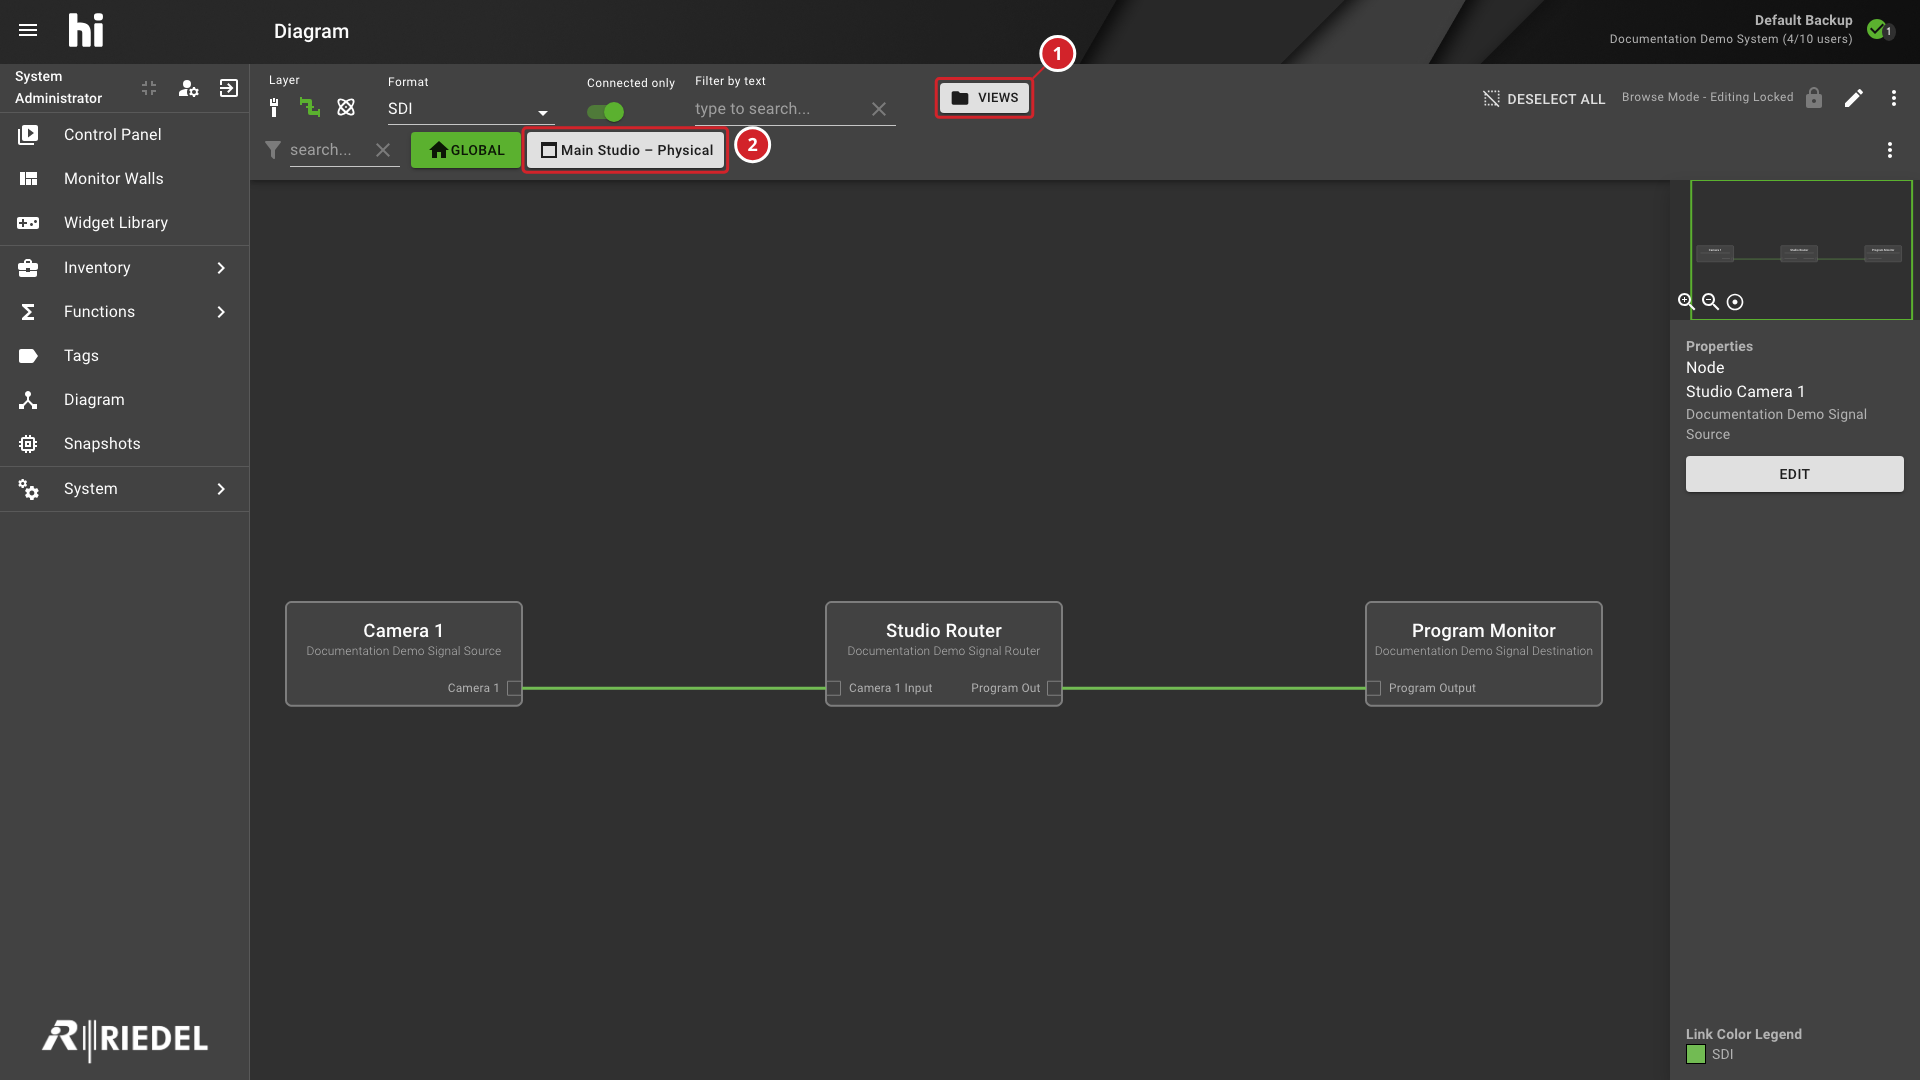This screenshot has width=1920, height=1080.
Task: Click the backup status check icon
Action: (x=1877, y=29)
